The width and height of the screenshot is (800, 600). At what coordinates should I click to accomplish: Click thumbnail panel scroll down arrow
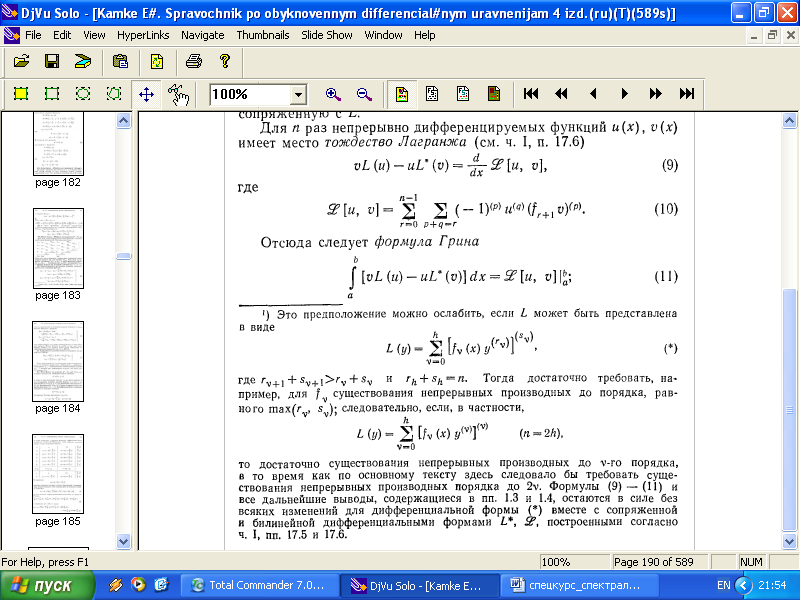click(123, 541)
